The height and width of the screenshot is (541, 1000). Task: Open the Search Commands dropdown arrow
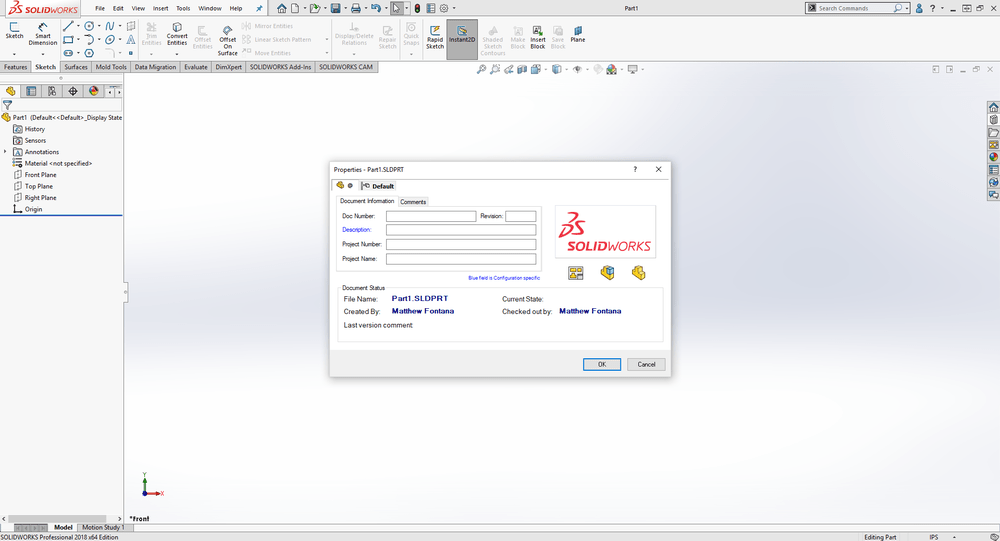(x=909, y=8)
